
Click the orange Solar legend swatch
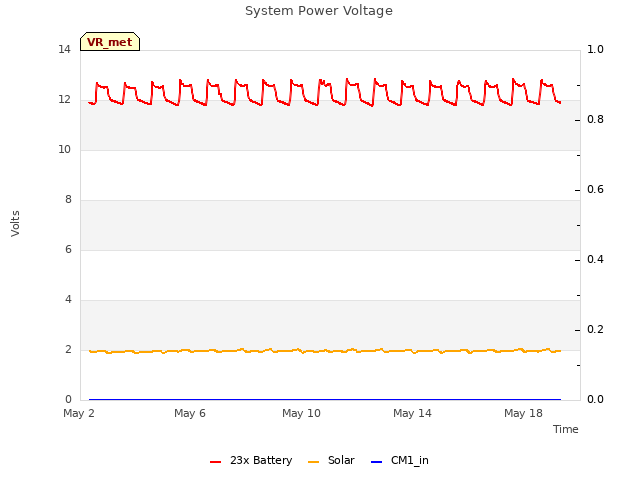pyautogui.click(x=313, y=462)
